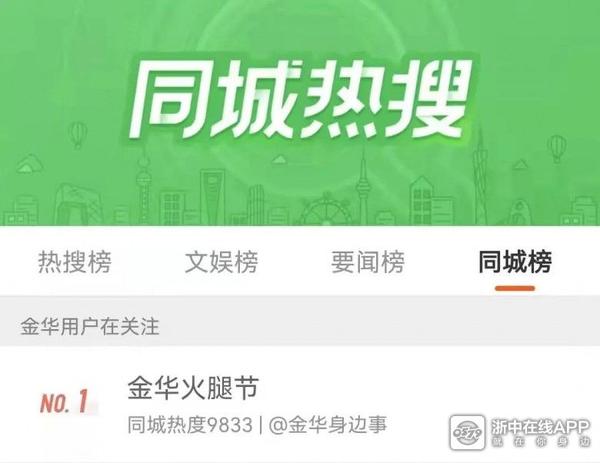Image resolution: width=600 pixels, height=463 pixels.
Task: Click the 同城热度9833 heat score
Action: pos(190,425)
